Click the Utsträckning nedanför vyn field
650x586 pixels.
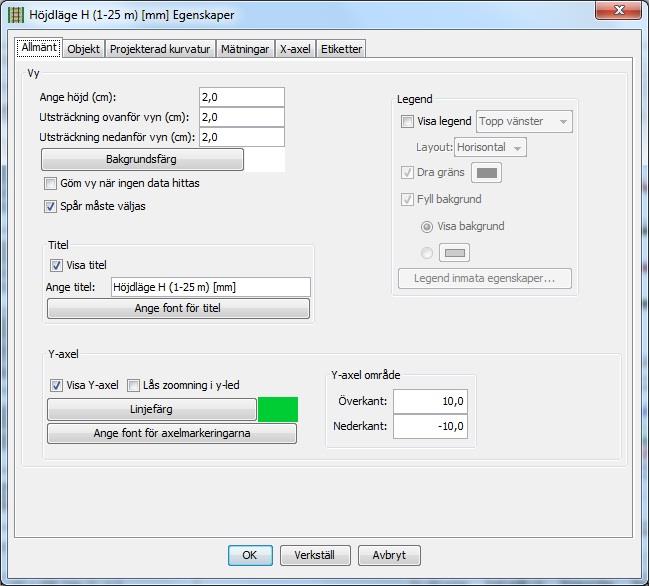(242, 137)
